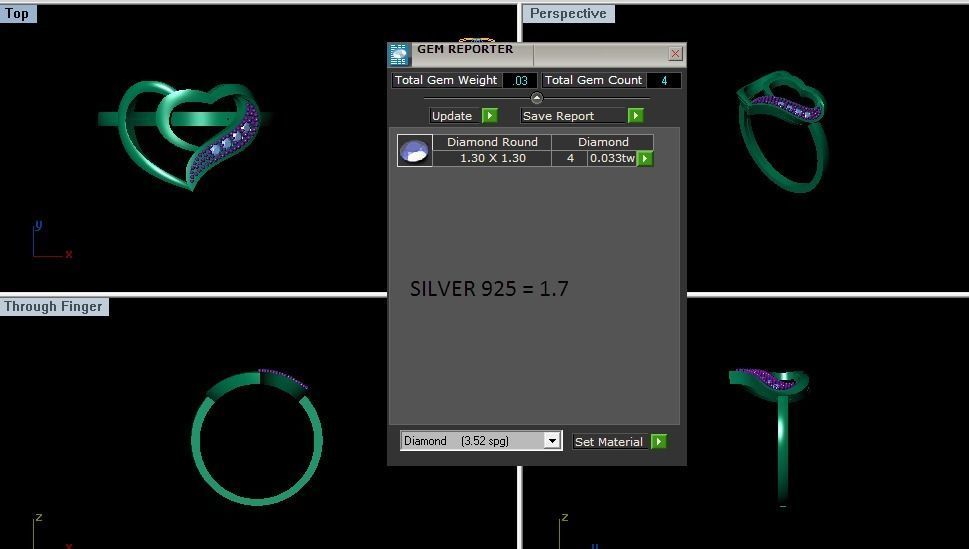Click the Total Gem Count value 4
This screenshot has width=969, height=549.
[x=664, y=80]
